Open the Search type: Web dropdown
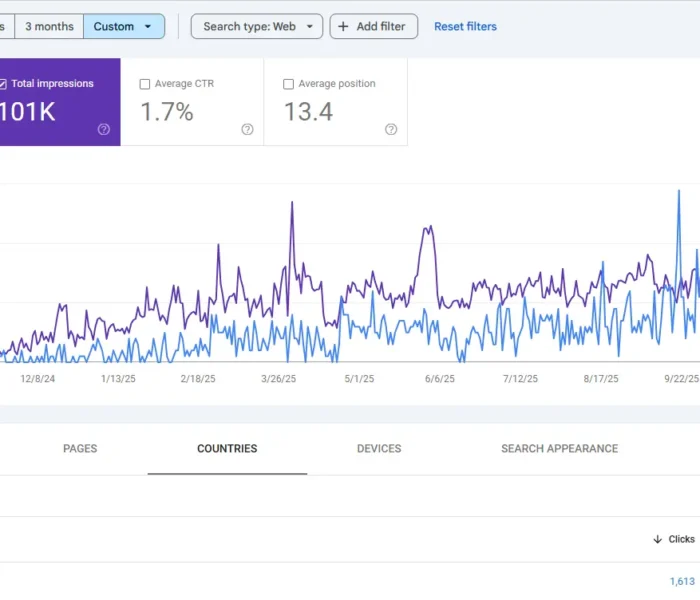Image resolution: width=700 pixels, height=600 pixels. pyautogui.click(x=257, y=27)
